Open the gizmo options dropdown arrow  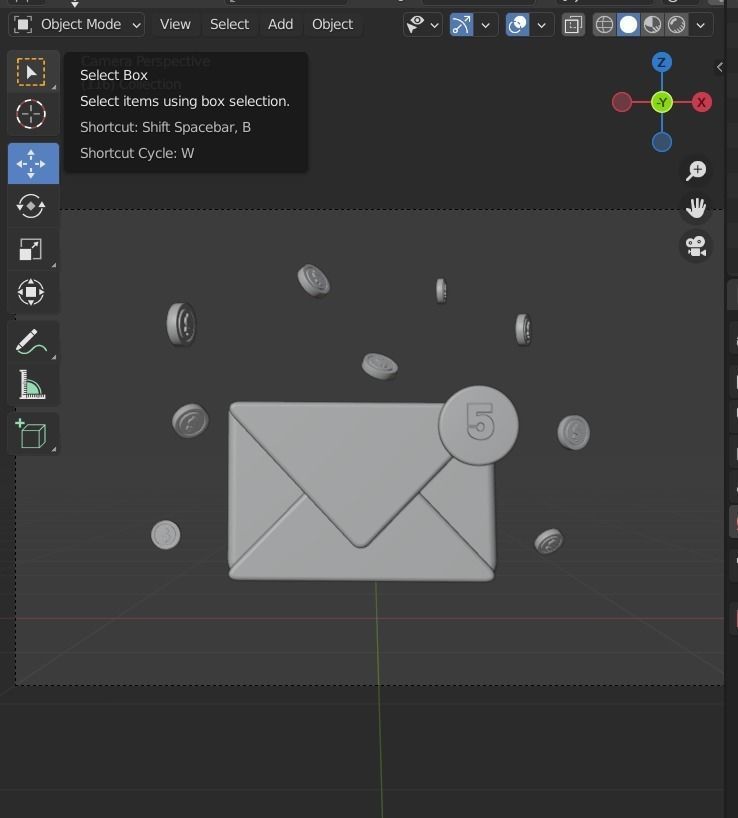click(x=486, y=25)
